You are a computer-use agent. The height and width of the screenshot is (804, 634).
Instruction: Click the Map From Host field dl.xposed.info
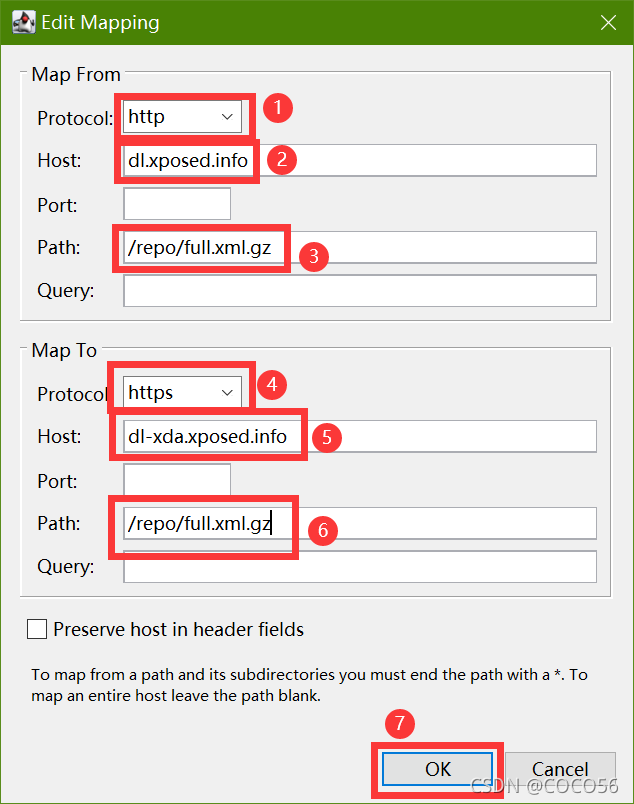point(360,160)
